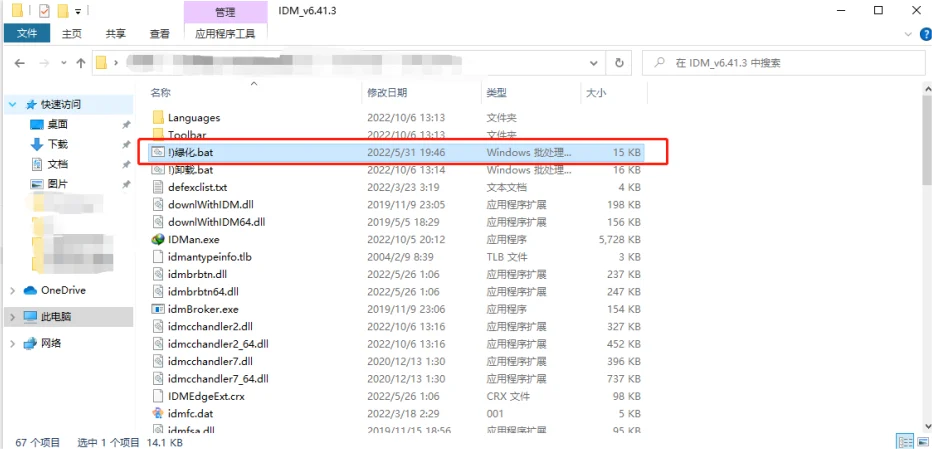The height and width of the screenshot is (449, 932).
Task: Refresh the current folder view
Action: coord(619,63)
